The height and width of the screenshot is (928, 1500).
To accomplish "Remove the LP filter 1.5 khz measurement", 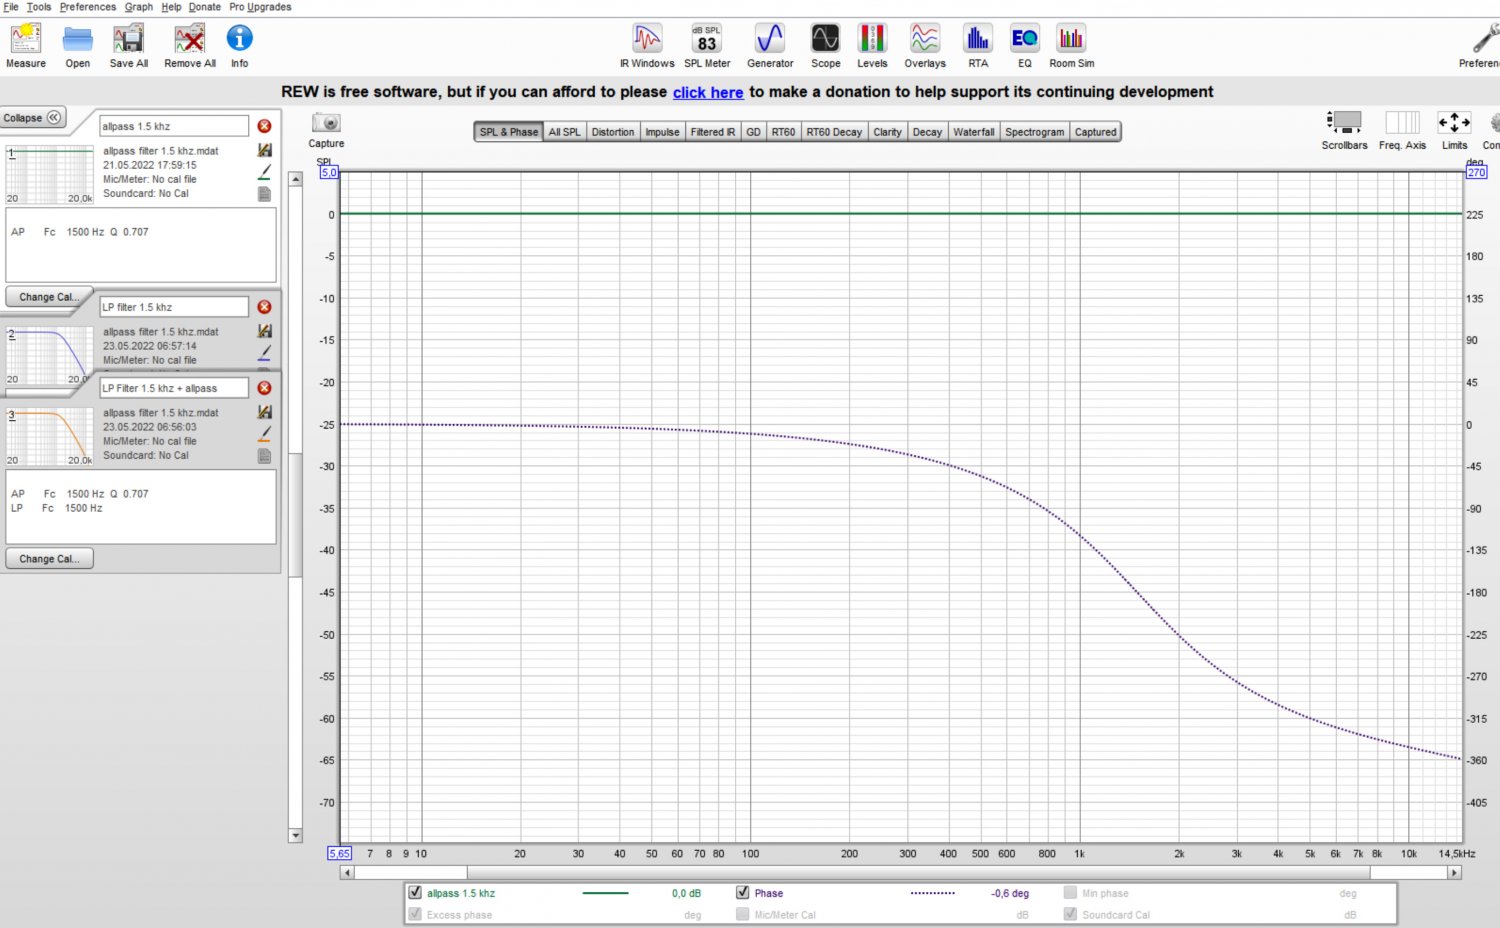I will [264, 307].
